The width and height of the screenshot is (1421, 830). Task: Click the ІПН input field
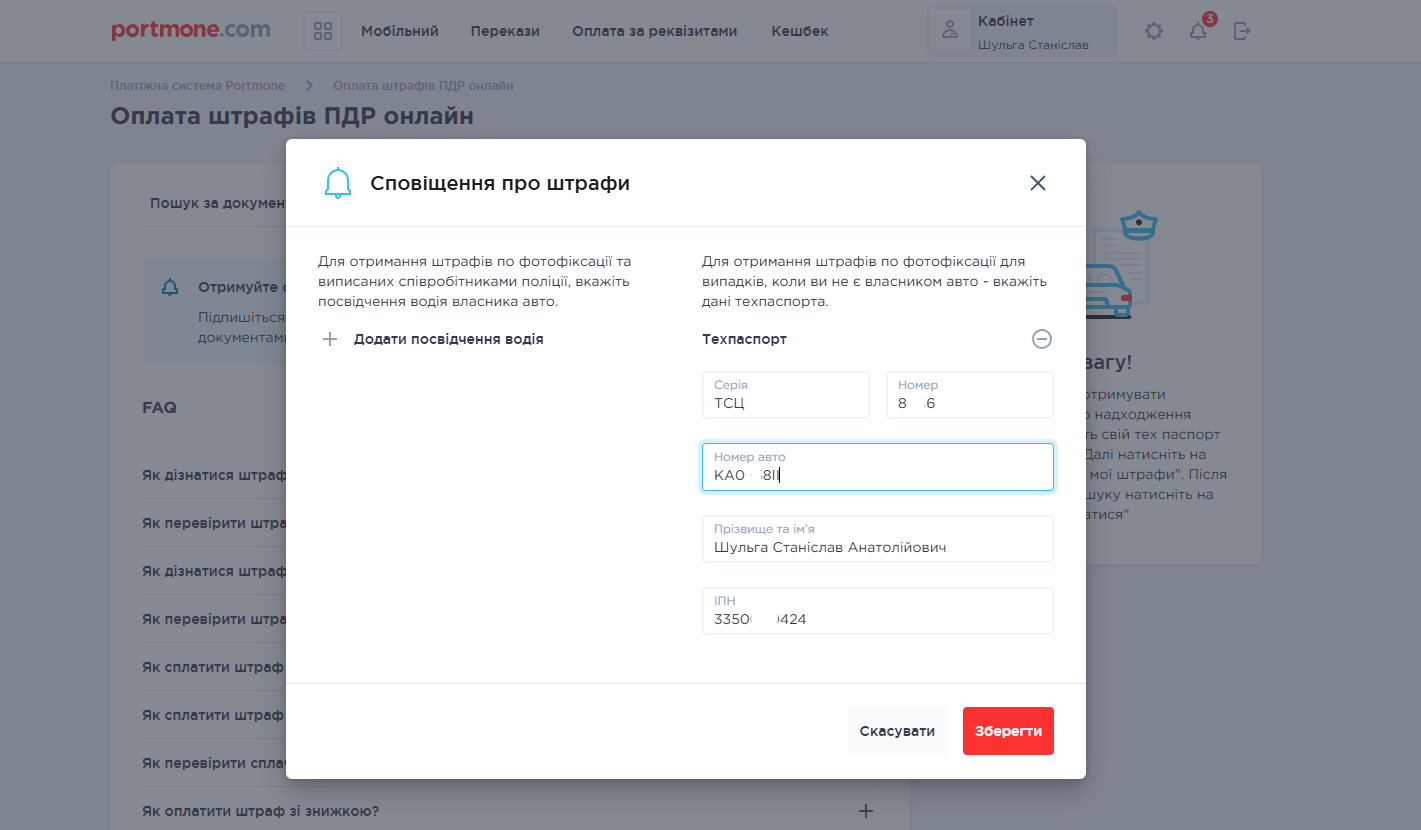click(877, 611)
